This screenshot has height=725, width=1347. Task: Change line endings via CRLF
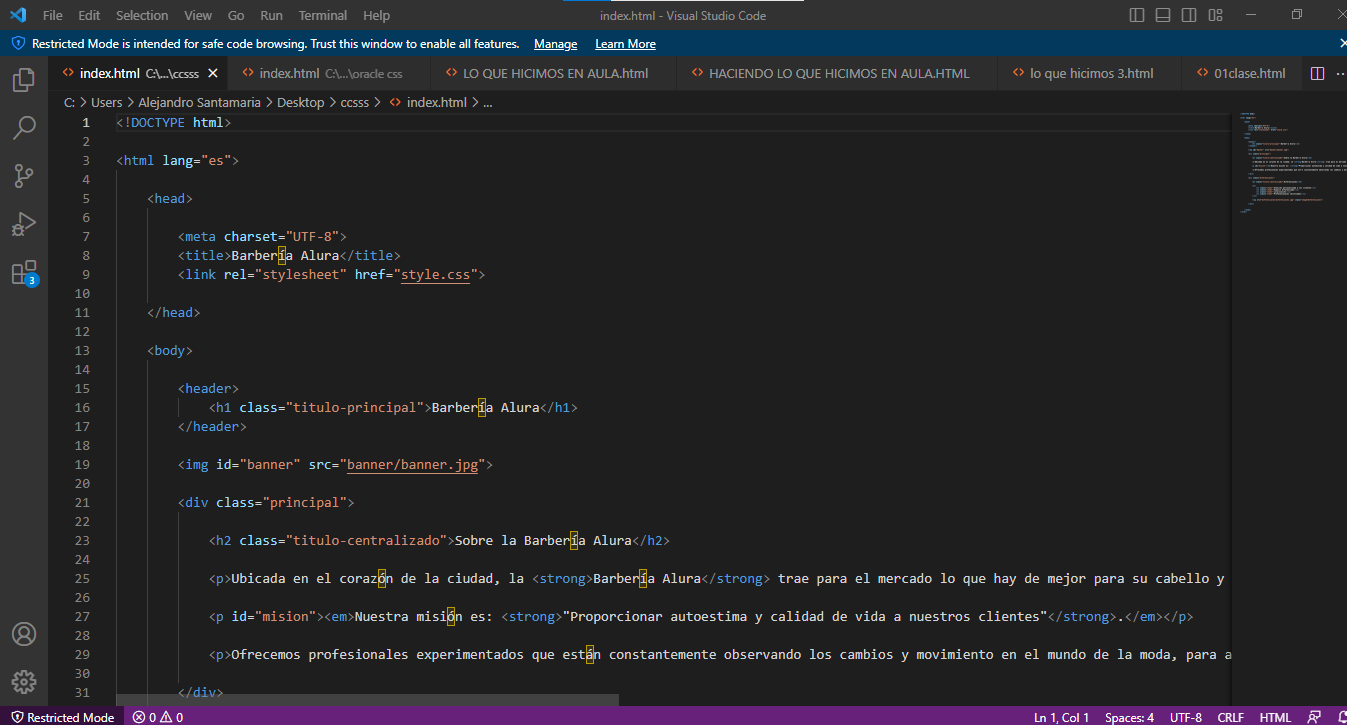1230,717
